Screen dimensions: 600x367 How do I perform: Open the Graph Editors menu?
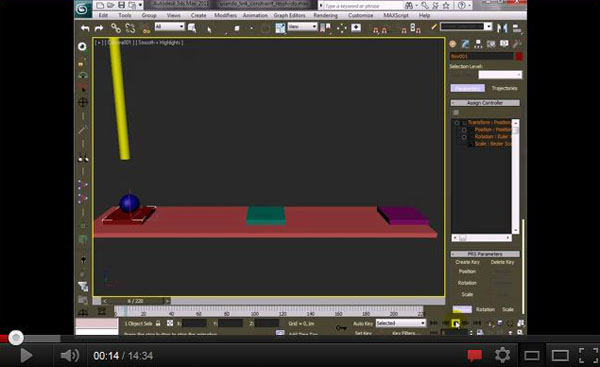tap(289, 16)
